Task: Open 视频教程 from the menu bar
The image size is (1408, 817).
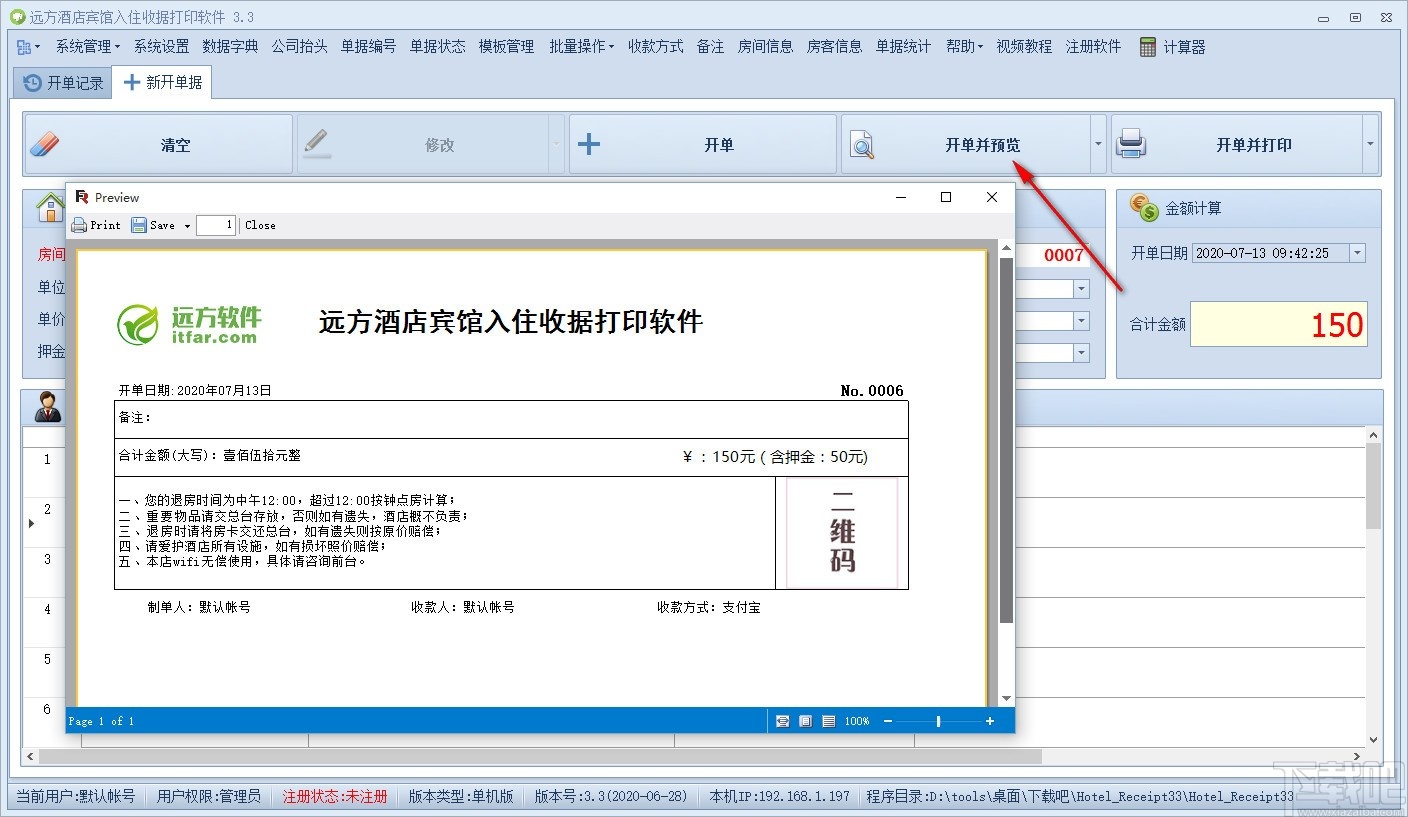Action: pyautogui.click(x=1024, y=46)
